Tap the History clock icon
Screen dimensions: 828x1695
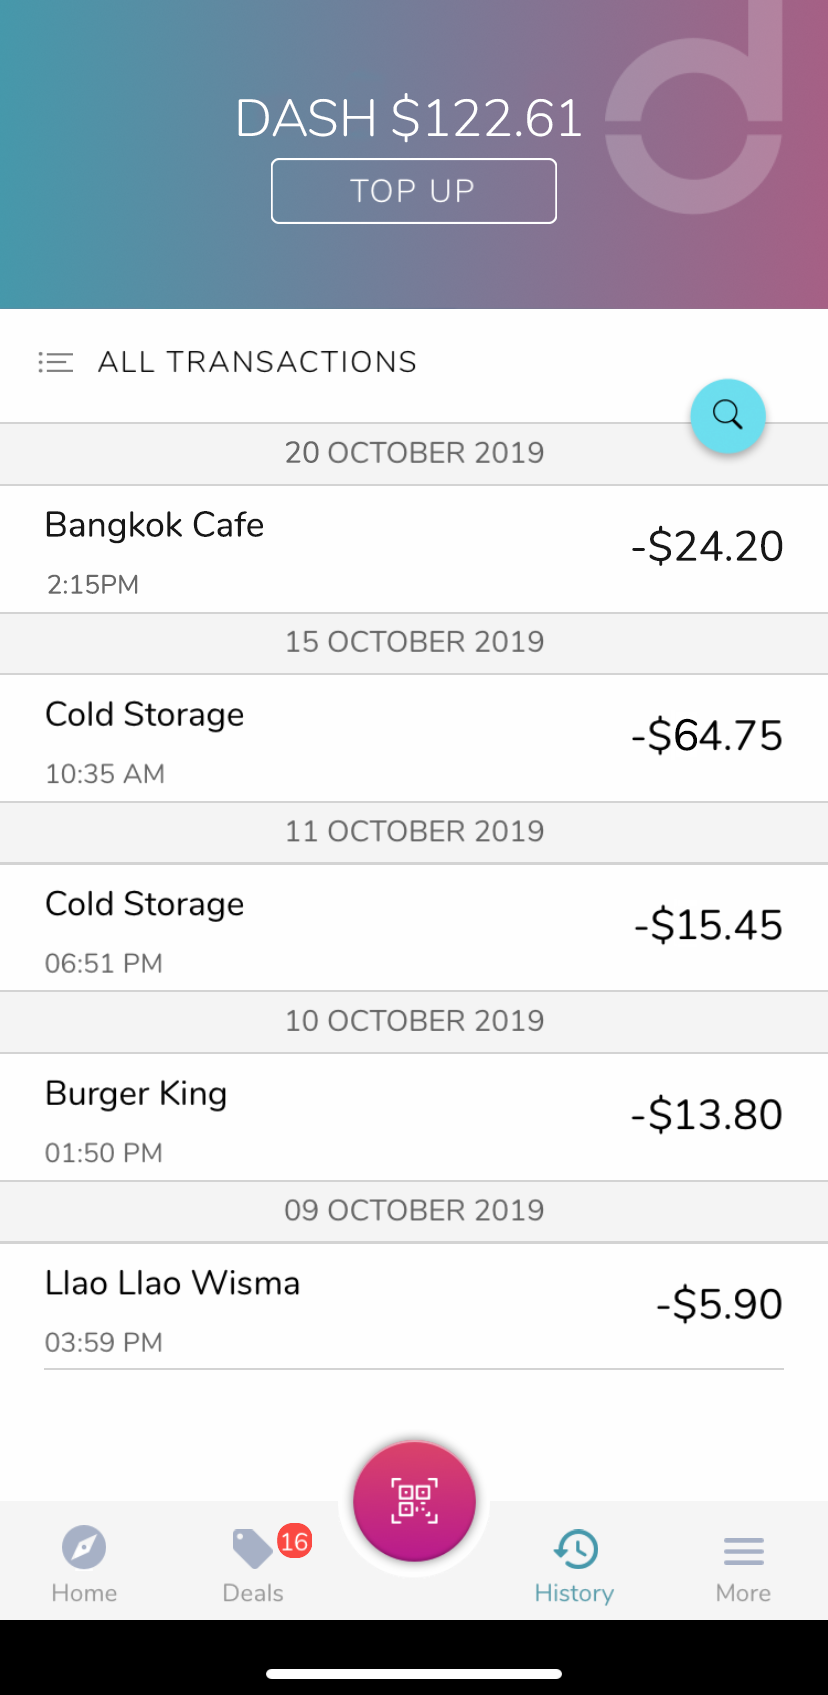tap(576, 1549)
